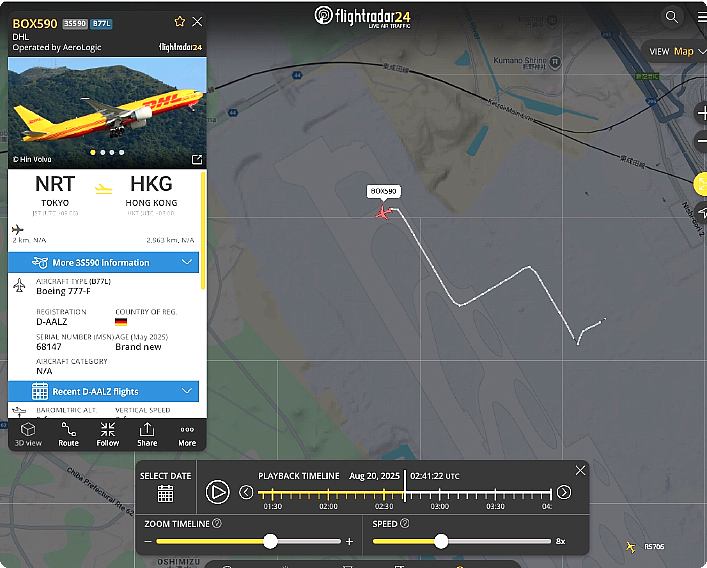Open the More options menu
The image size is (707, 568).
[x=187, y=435]
